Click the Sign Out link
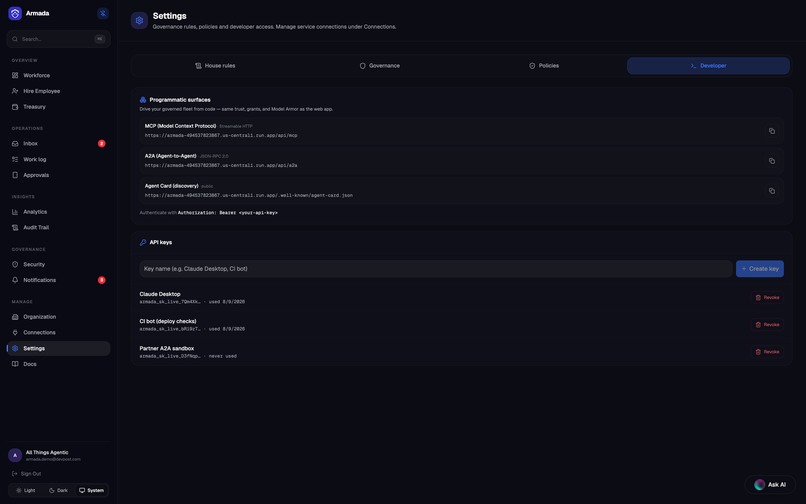806x504 pixels. click(x=26, y=474)
